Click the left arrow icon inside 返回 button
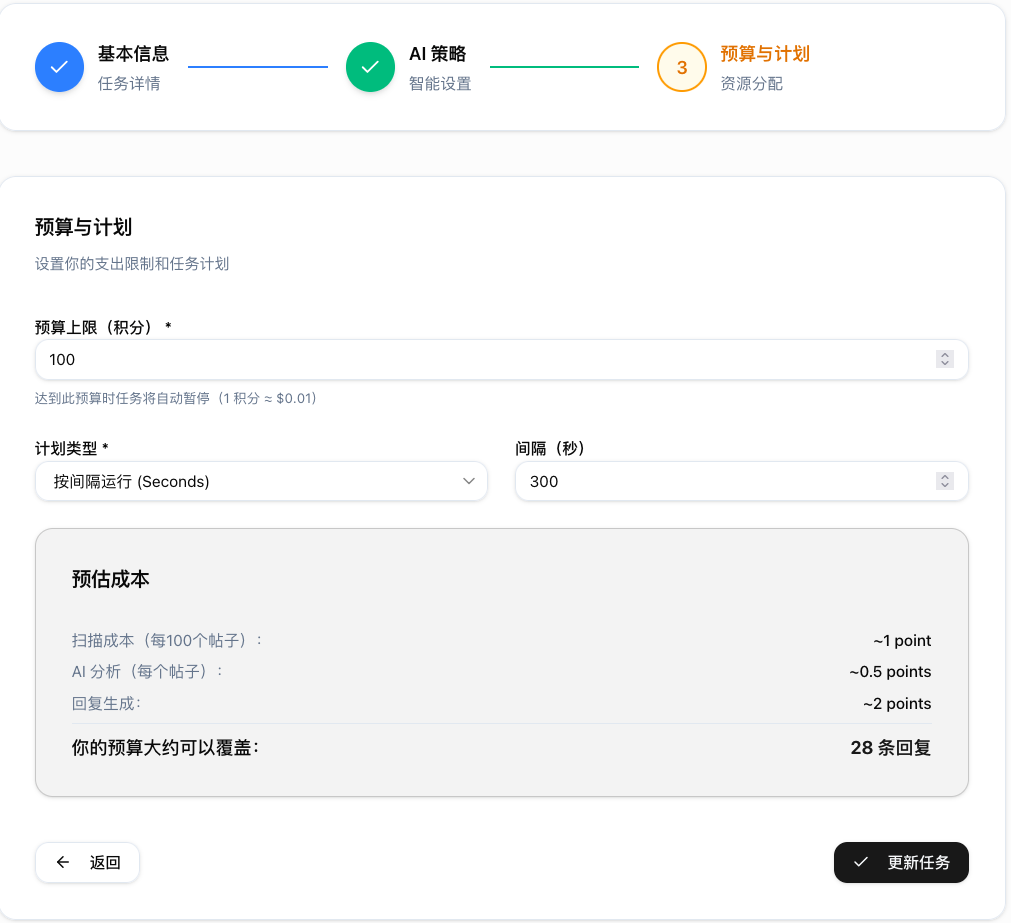The height and width of the screenshot is (923, 1011). [62, 862]
